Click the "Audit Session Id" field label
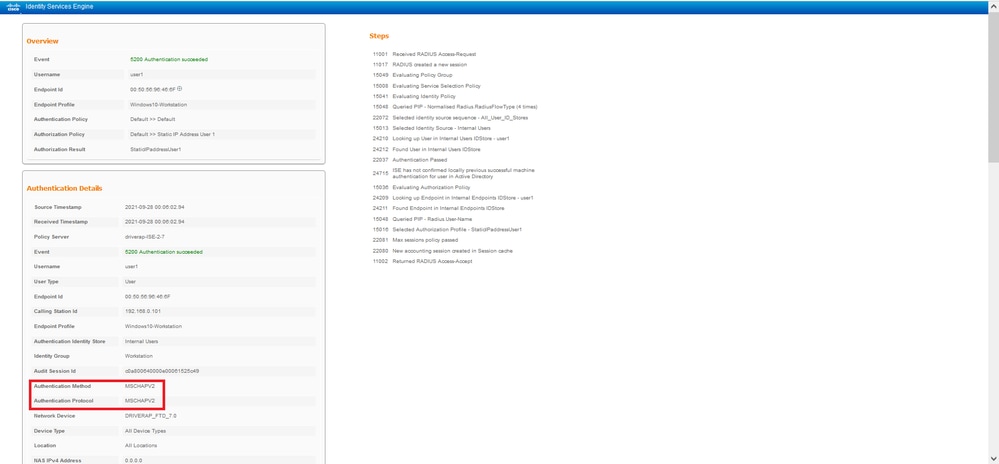The height and width of the screenshot is (464, 999). pyautogui.click(x=55, y=371)
